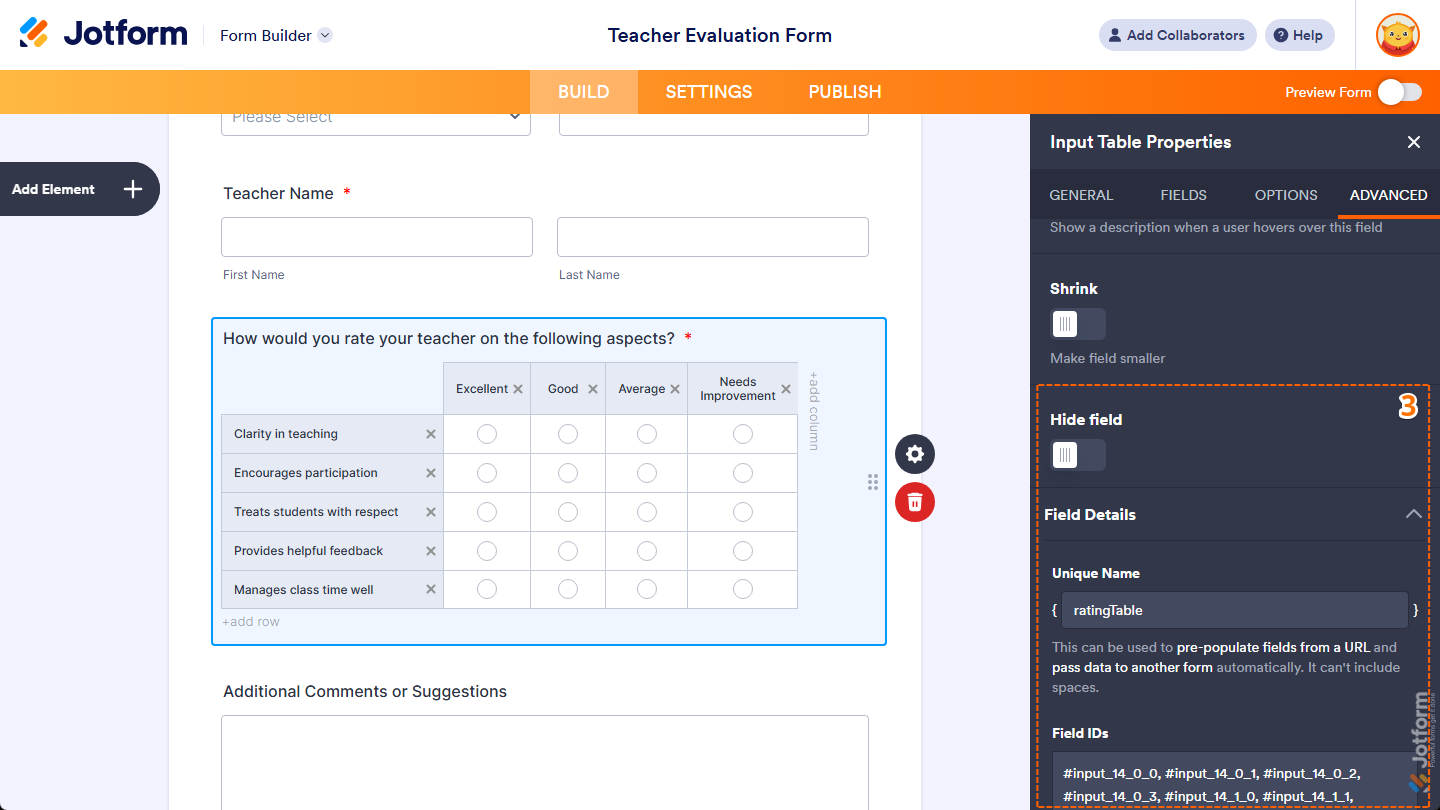Open the OPTIONS properties tab
1440x810 pixels.
pos(1286,195)
